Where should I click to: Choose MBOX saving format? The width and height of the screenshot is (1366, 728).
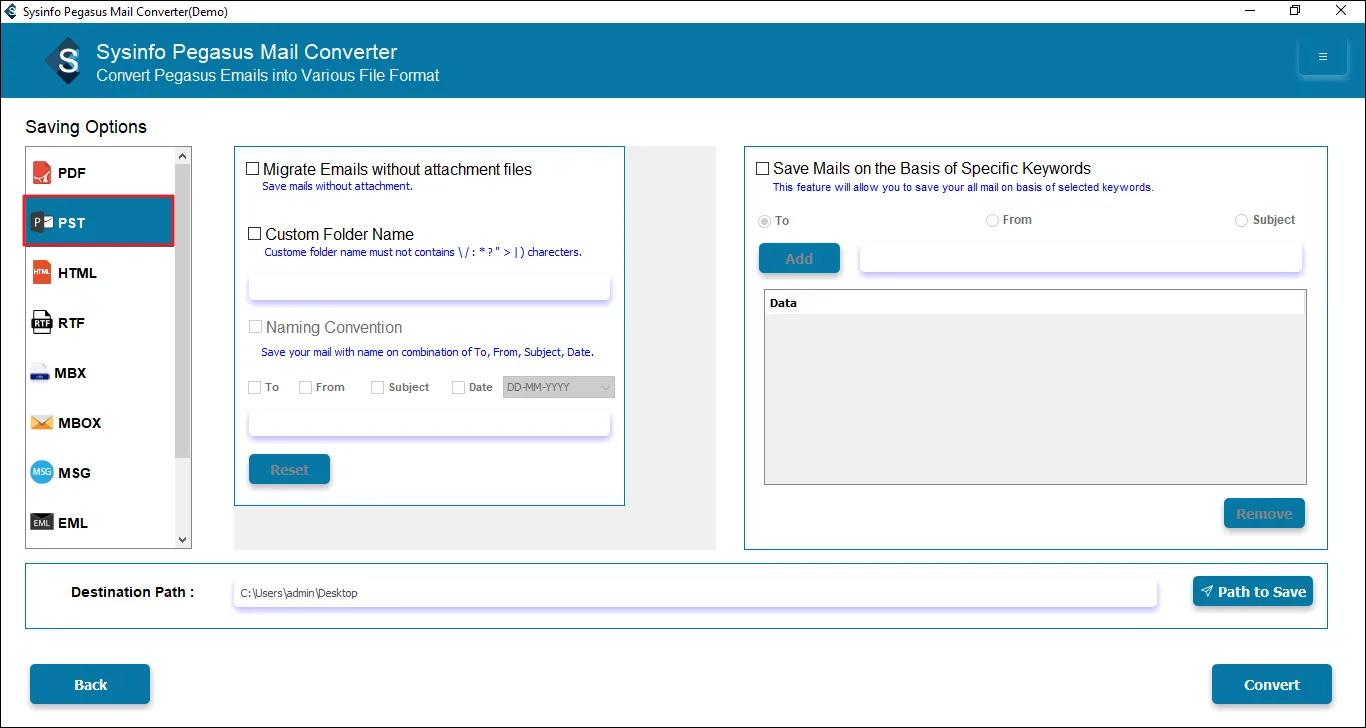100,423
